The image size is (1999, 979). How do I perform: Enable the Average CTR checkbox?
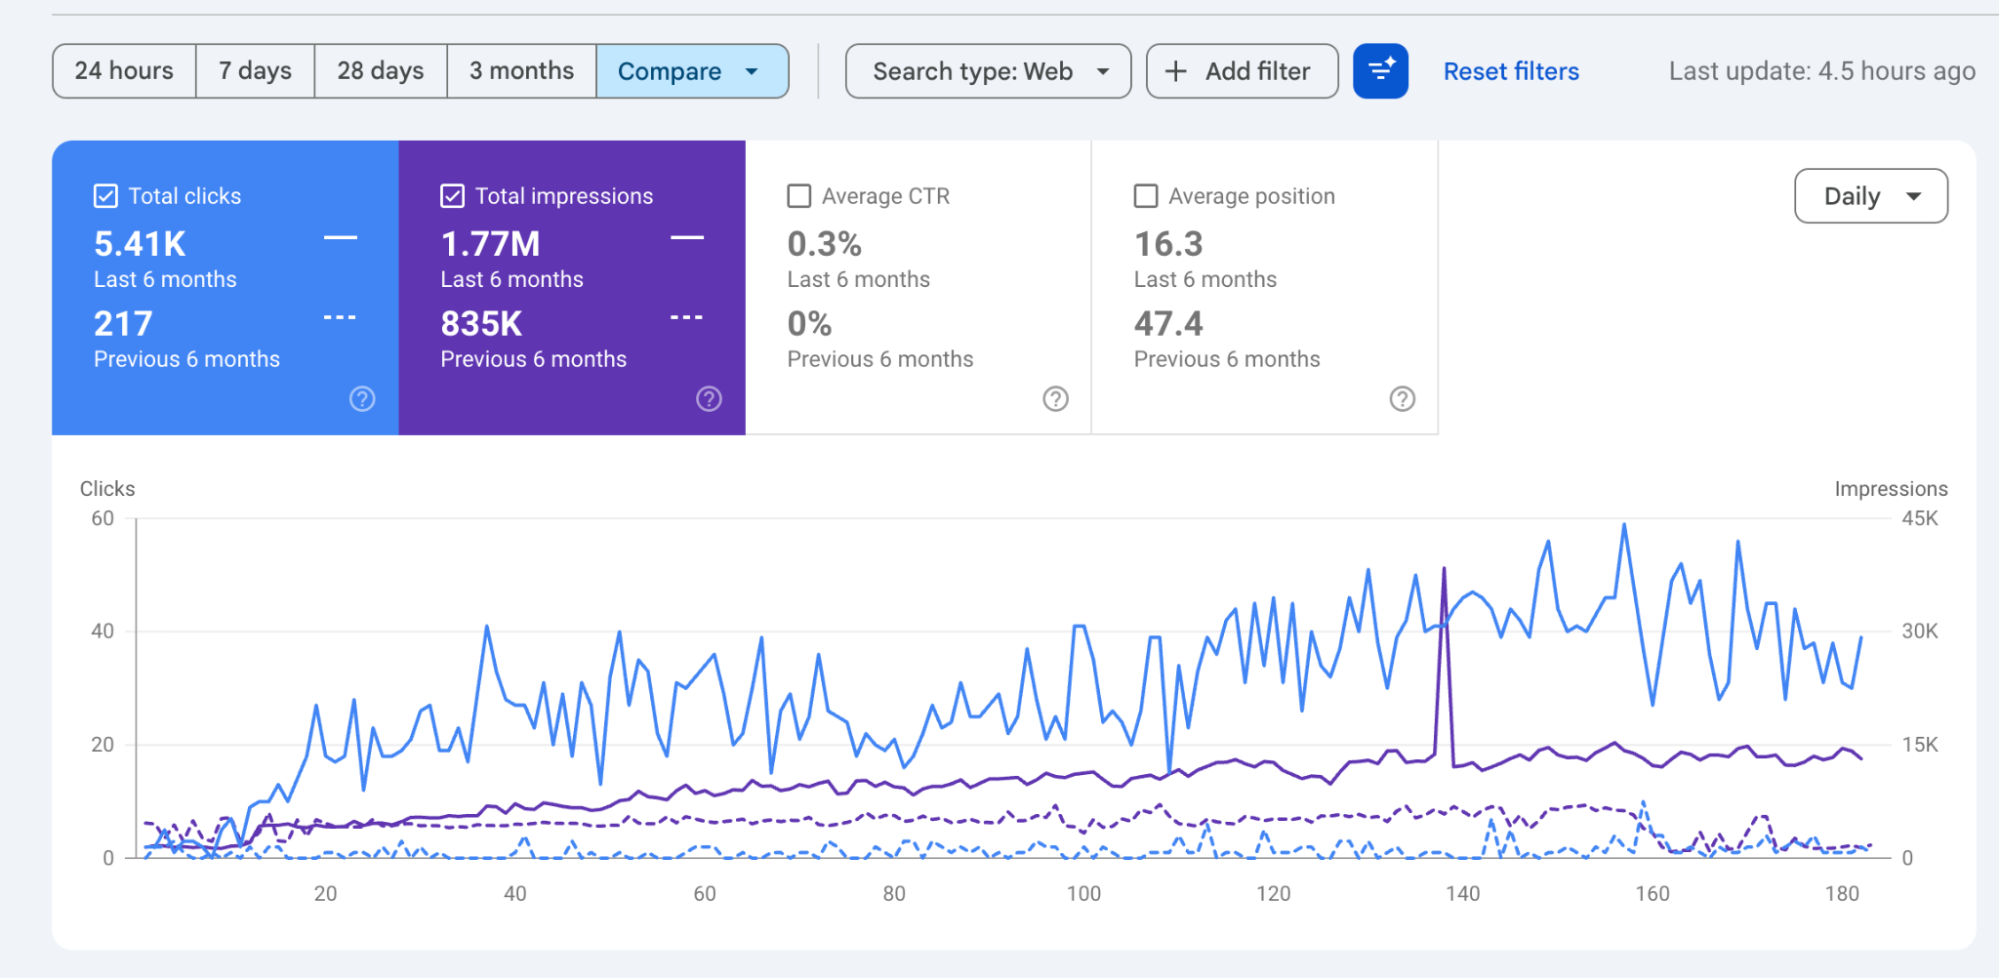tap(799, 196)
